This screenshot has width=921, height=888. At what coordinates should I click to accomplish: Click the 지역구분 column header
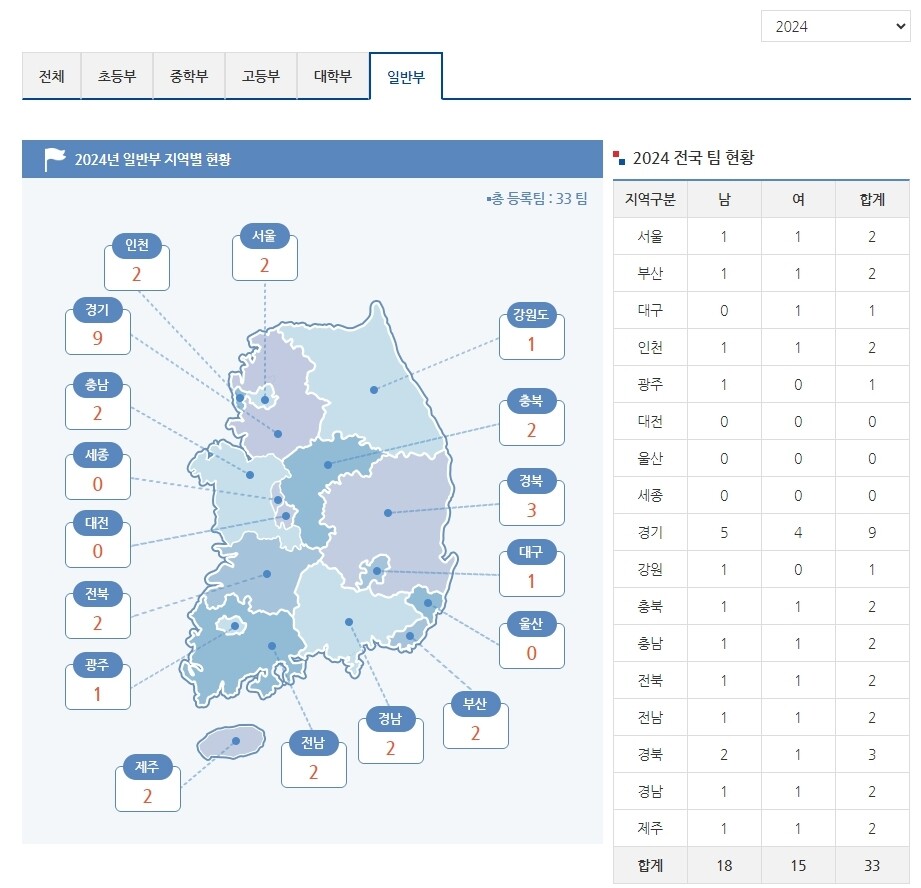pyautogui.click(x=650, y=199)
